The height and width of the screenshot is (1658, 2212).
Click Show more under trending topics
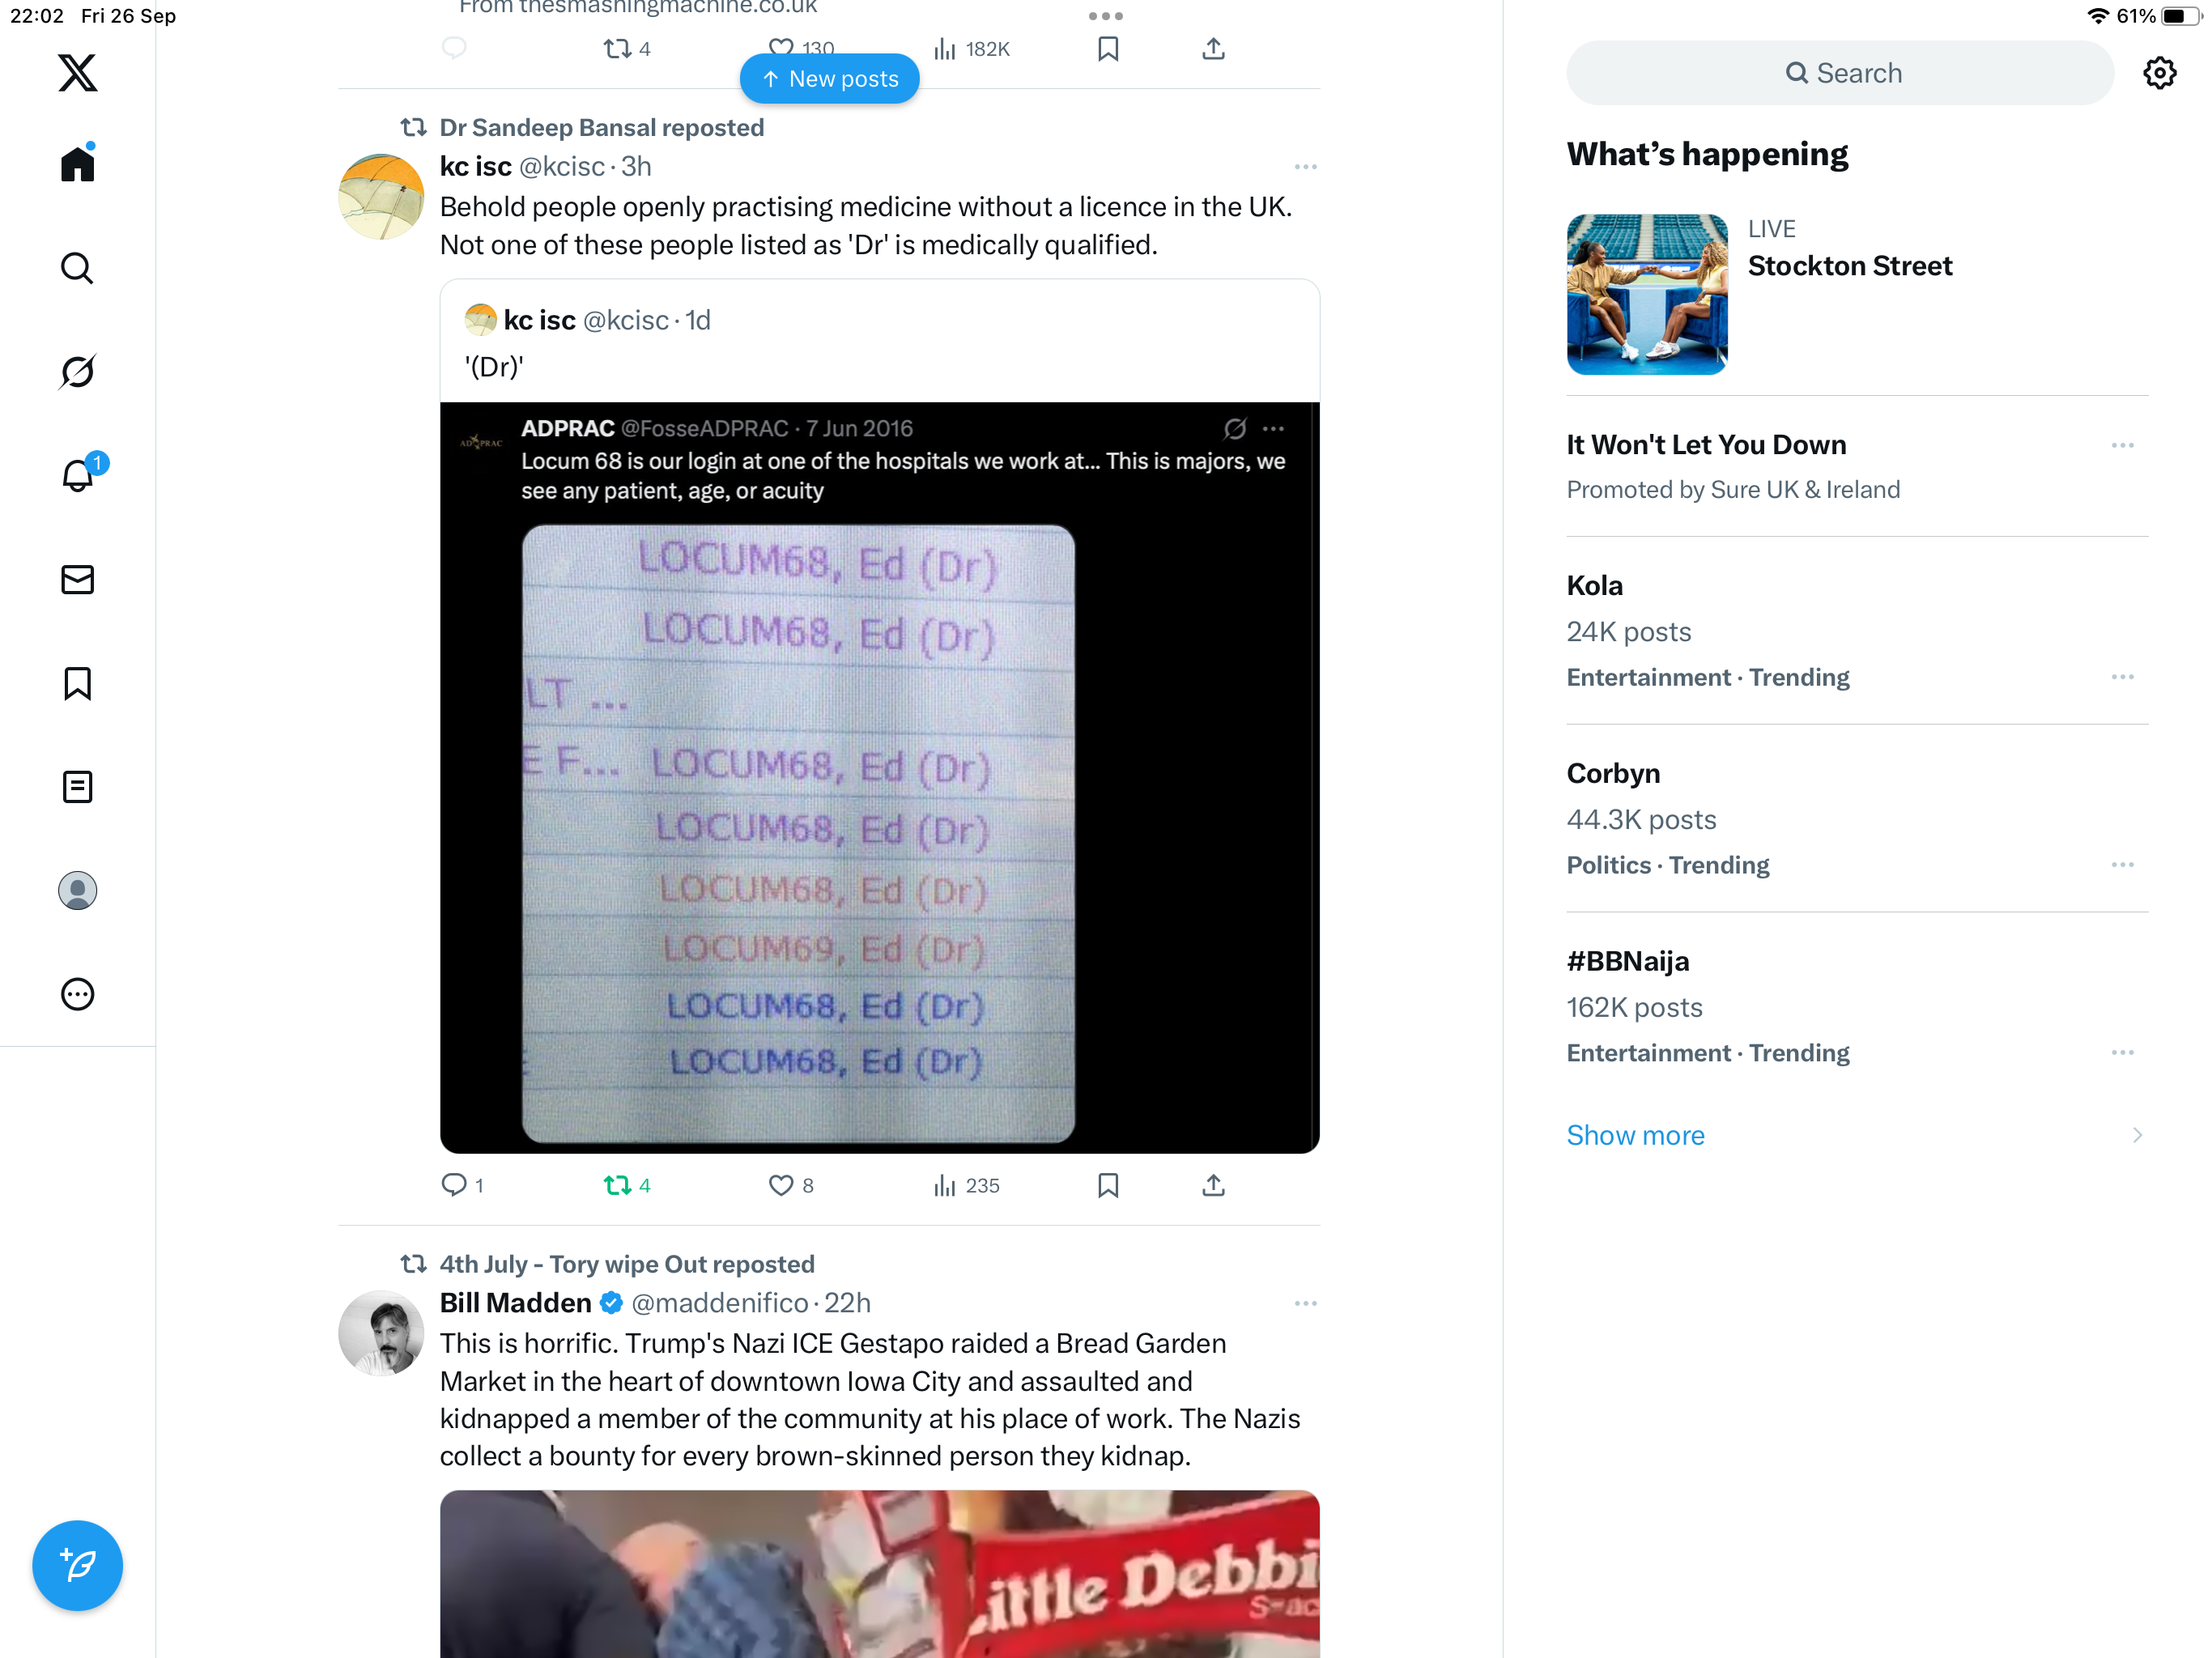click(x=1635, y=1135)
